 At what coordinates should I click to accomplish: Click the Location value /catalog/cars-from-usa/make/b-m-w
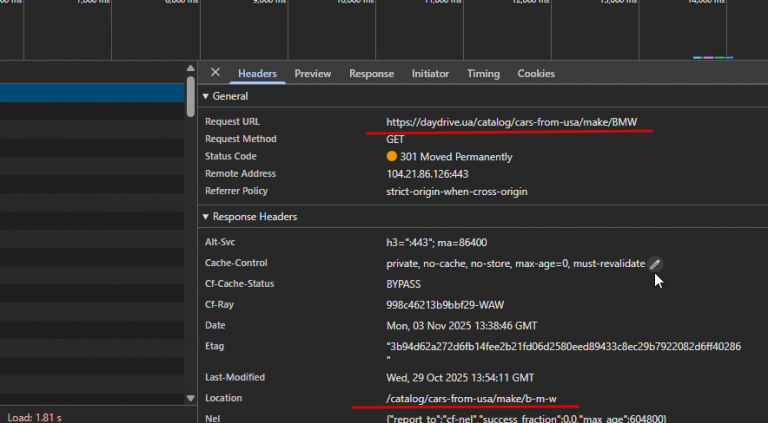point(471,399)
